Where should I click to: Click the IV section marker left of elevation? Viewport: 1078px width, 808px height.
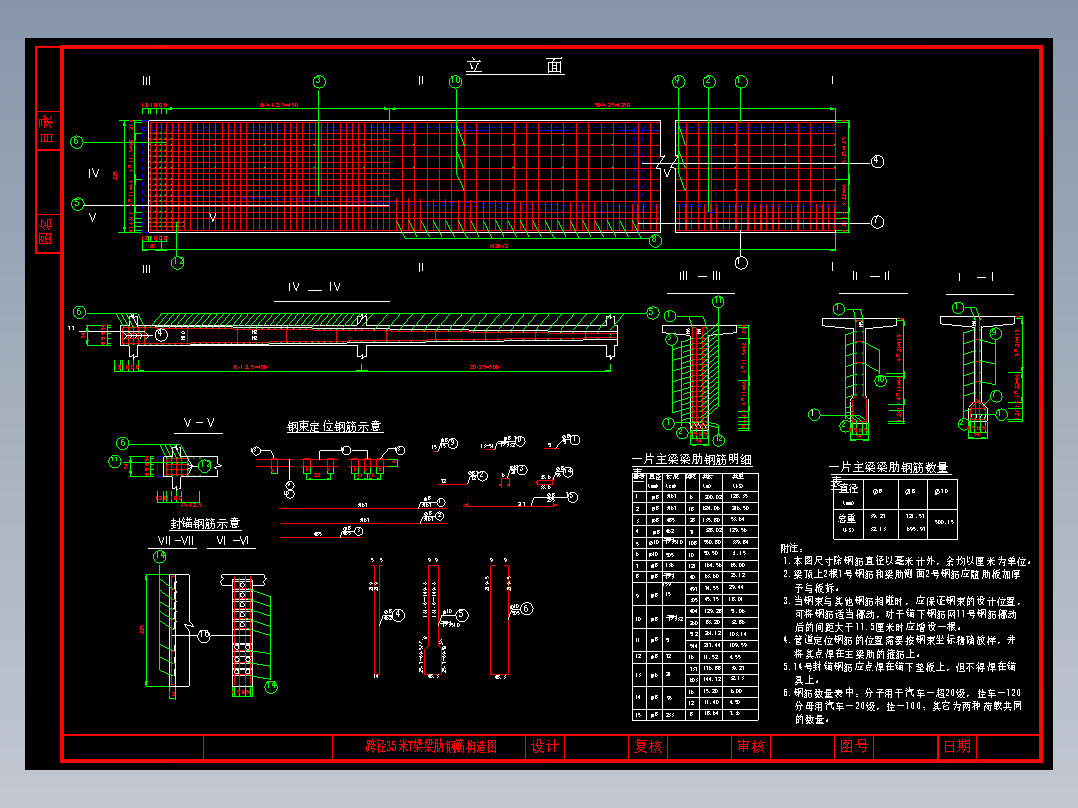coord(94,174)
